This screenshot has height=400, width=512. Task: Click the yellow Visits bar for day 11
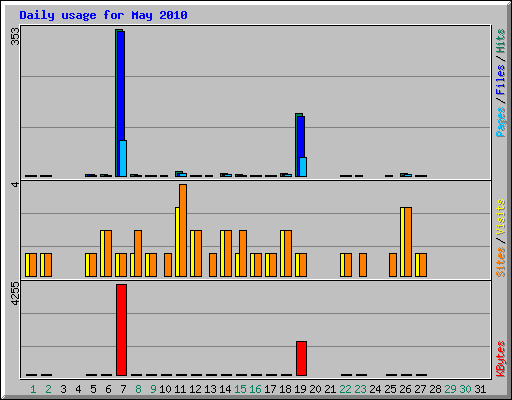coord(177,242)
